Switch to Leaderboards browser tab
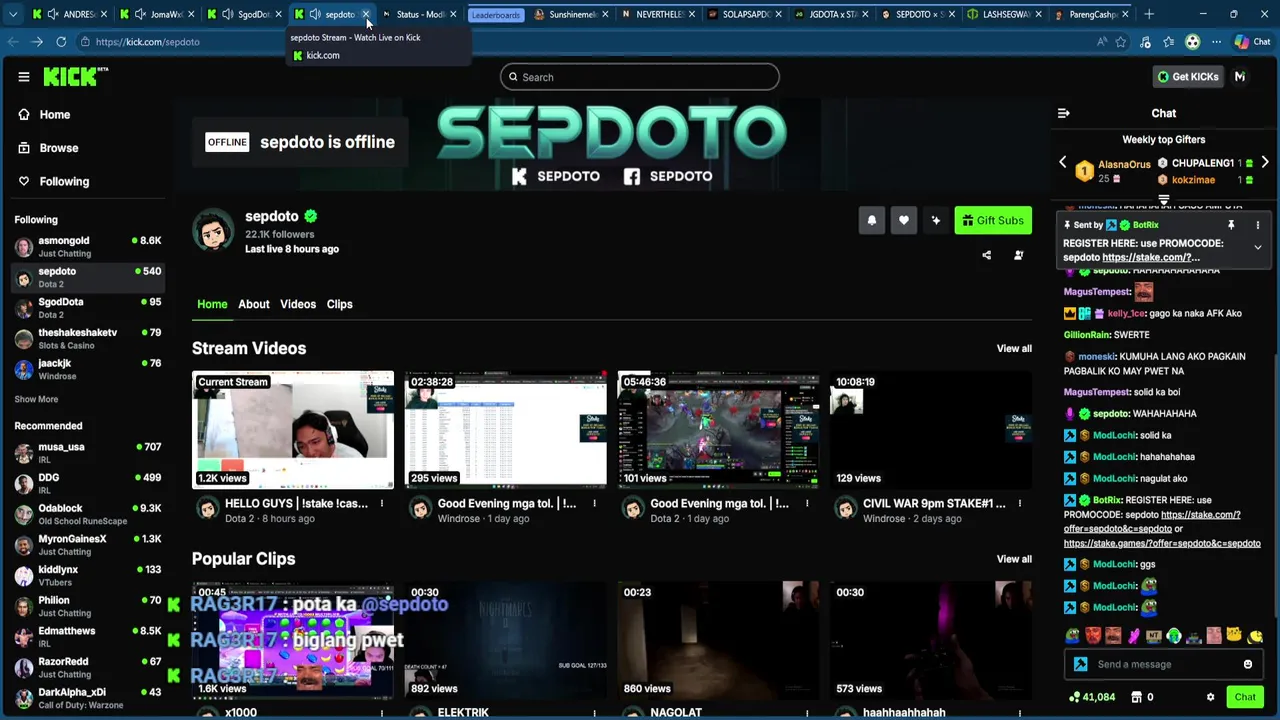Viewport: 1280px width, 720px height. 496,14
